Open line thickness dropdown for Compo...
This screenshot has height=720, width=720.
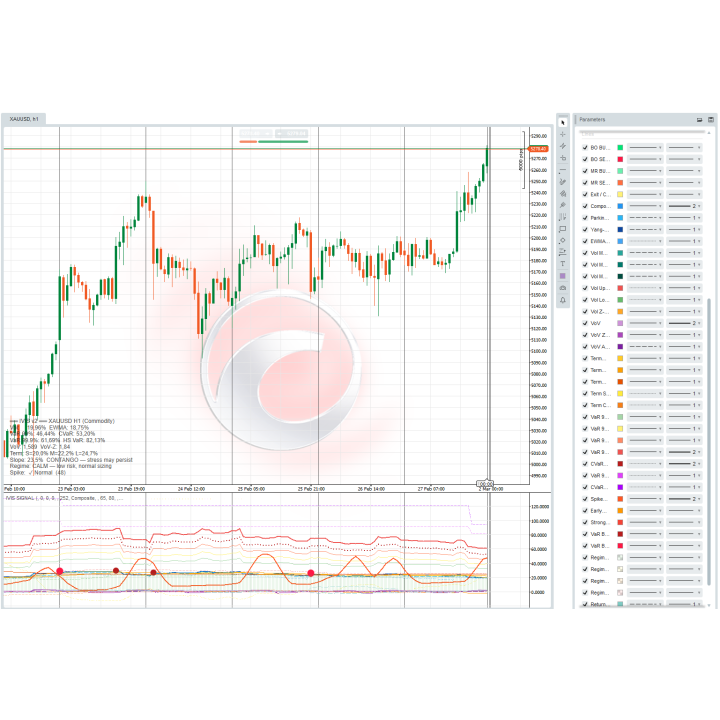[x=684, y=206]
